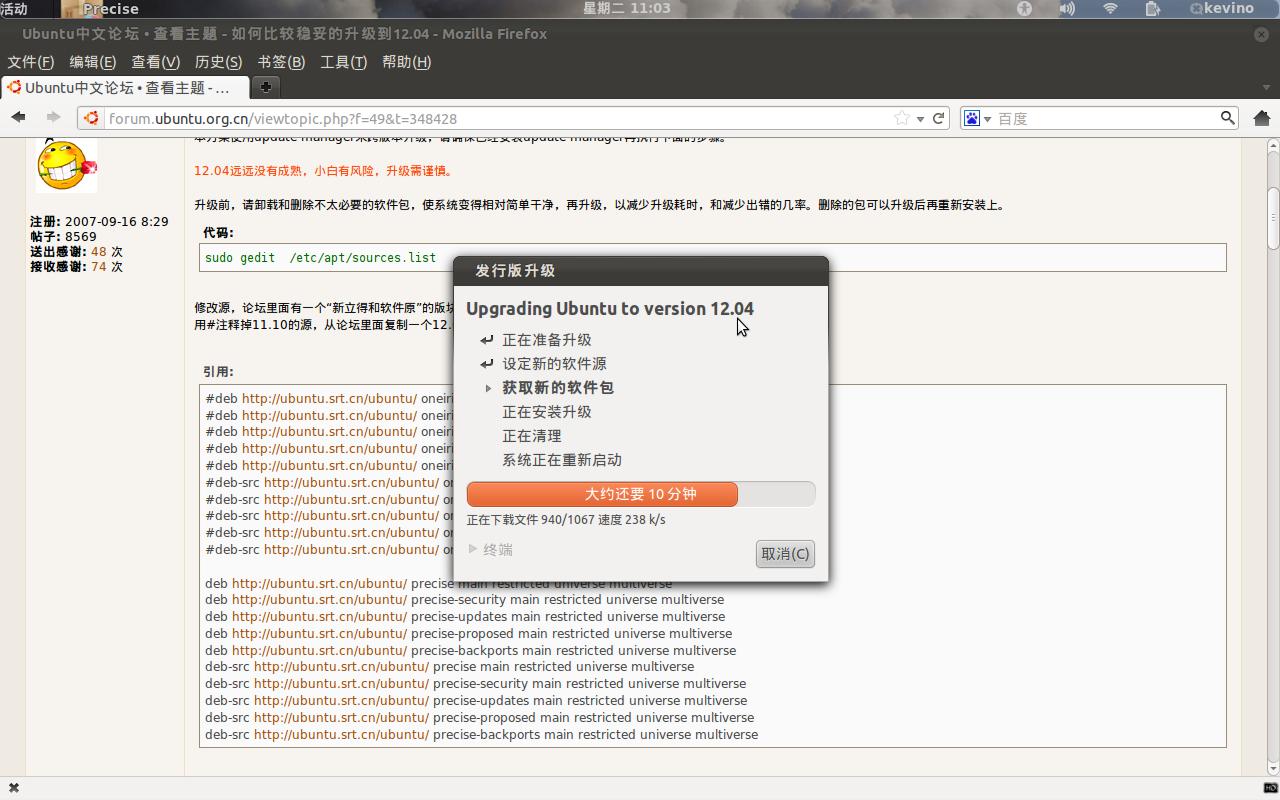Open the ubuntu.srt.cn link on deb-src precise-backports line
1280x800 pixels.
[x=341, y=734]
